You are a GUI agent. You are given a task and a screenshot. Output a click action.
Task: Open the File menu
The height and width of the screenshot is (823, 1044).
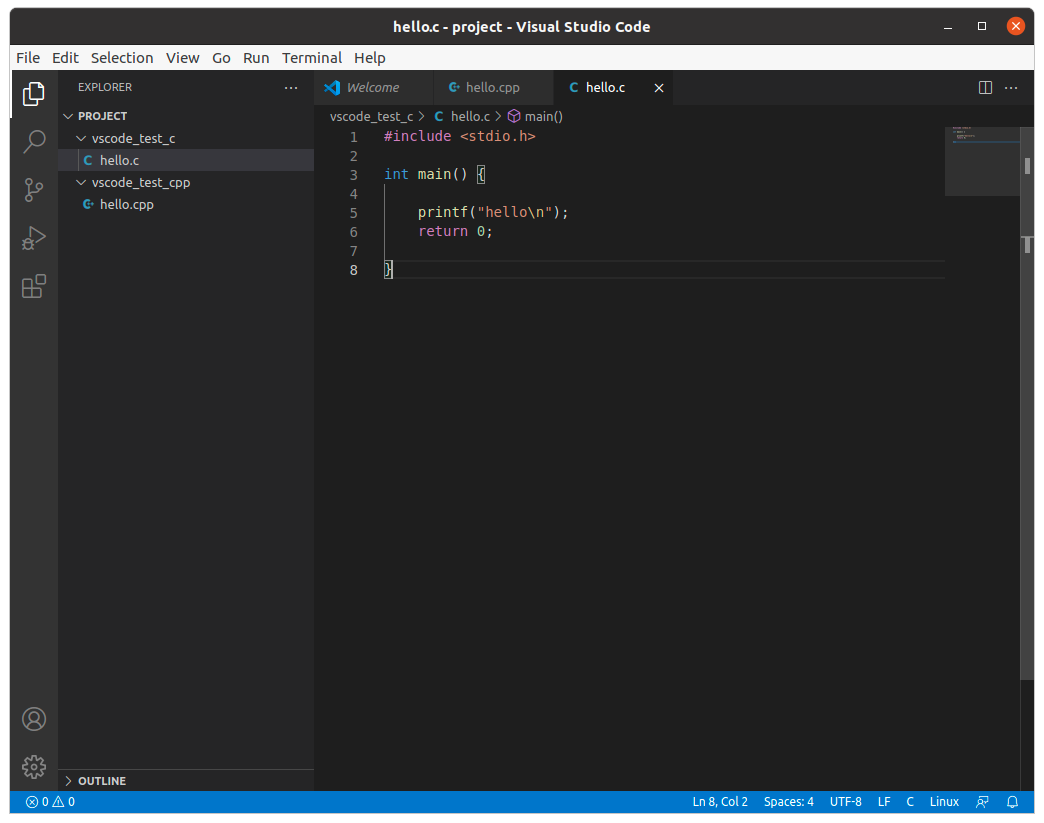click(28, 58)
